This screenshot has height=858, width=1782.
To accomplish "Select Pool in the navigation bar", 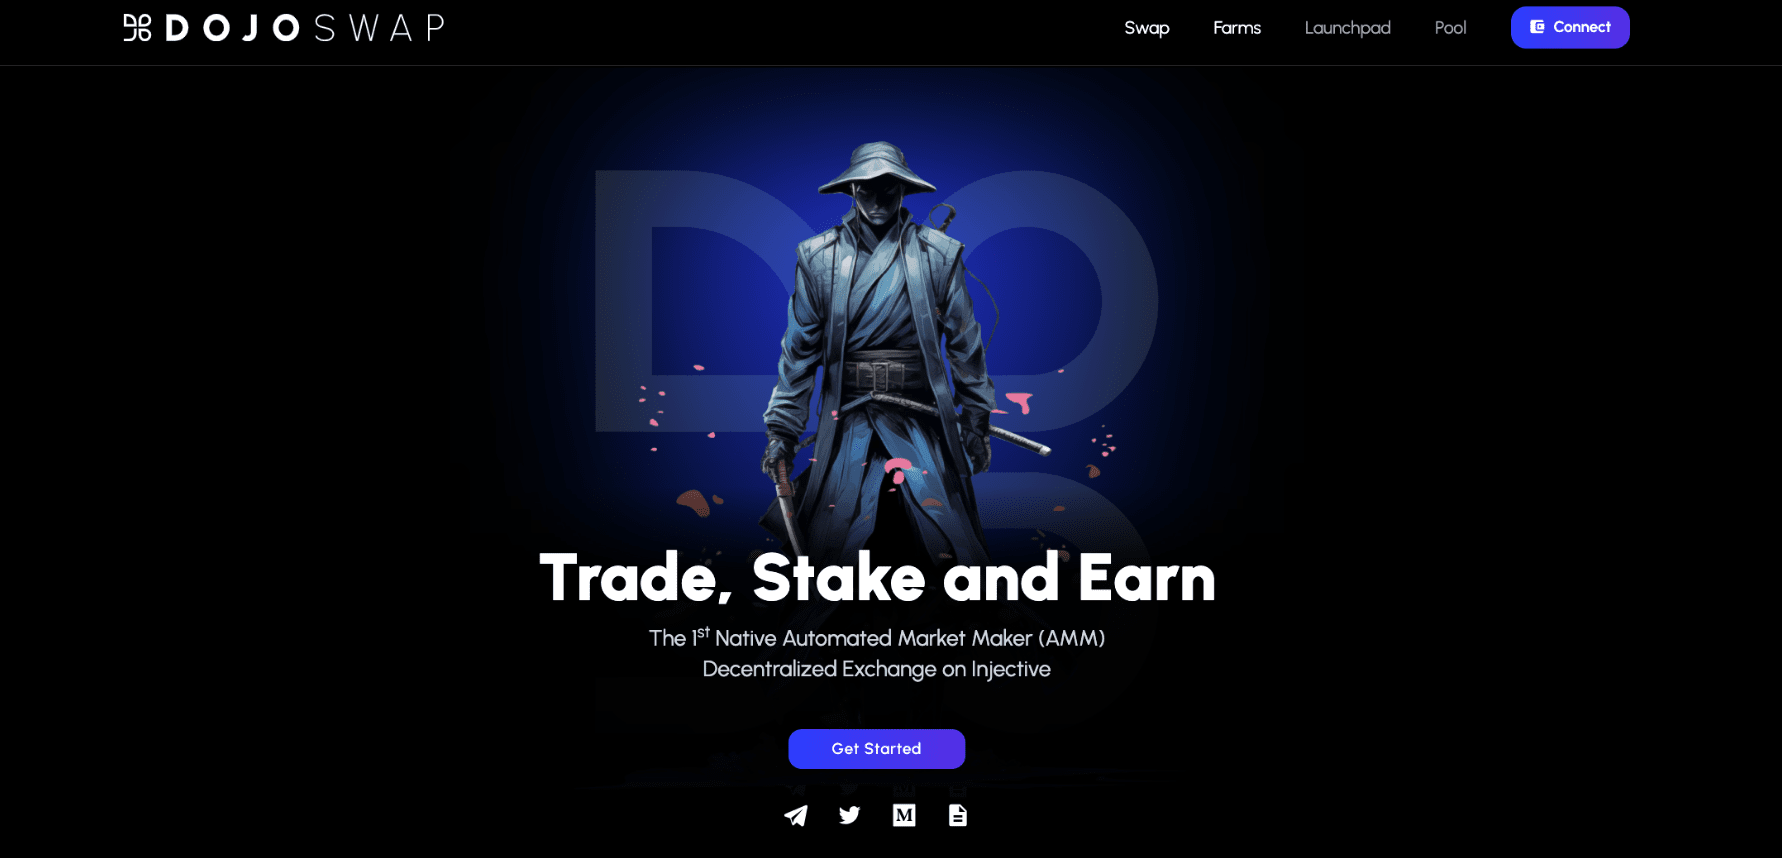I will 1450,28.
